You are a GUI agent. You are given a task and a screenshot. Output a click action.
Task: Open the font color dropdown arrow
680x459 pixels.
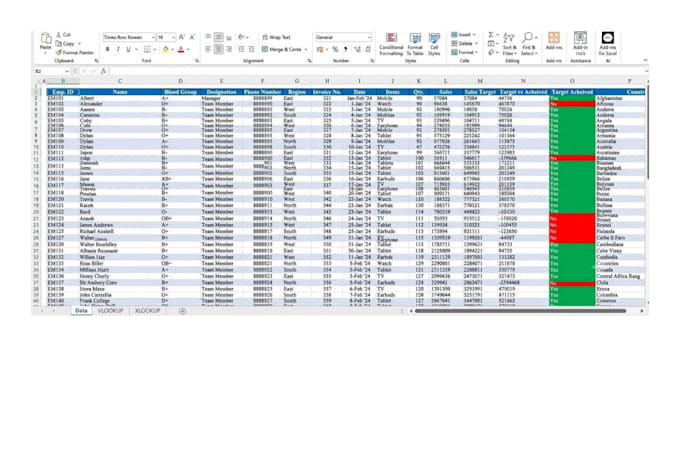pos(188,49)
